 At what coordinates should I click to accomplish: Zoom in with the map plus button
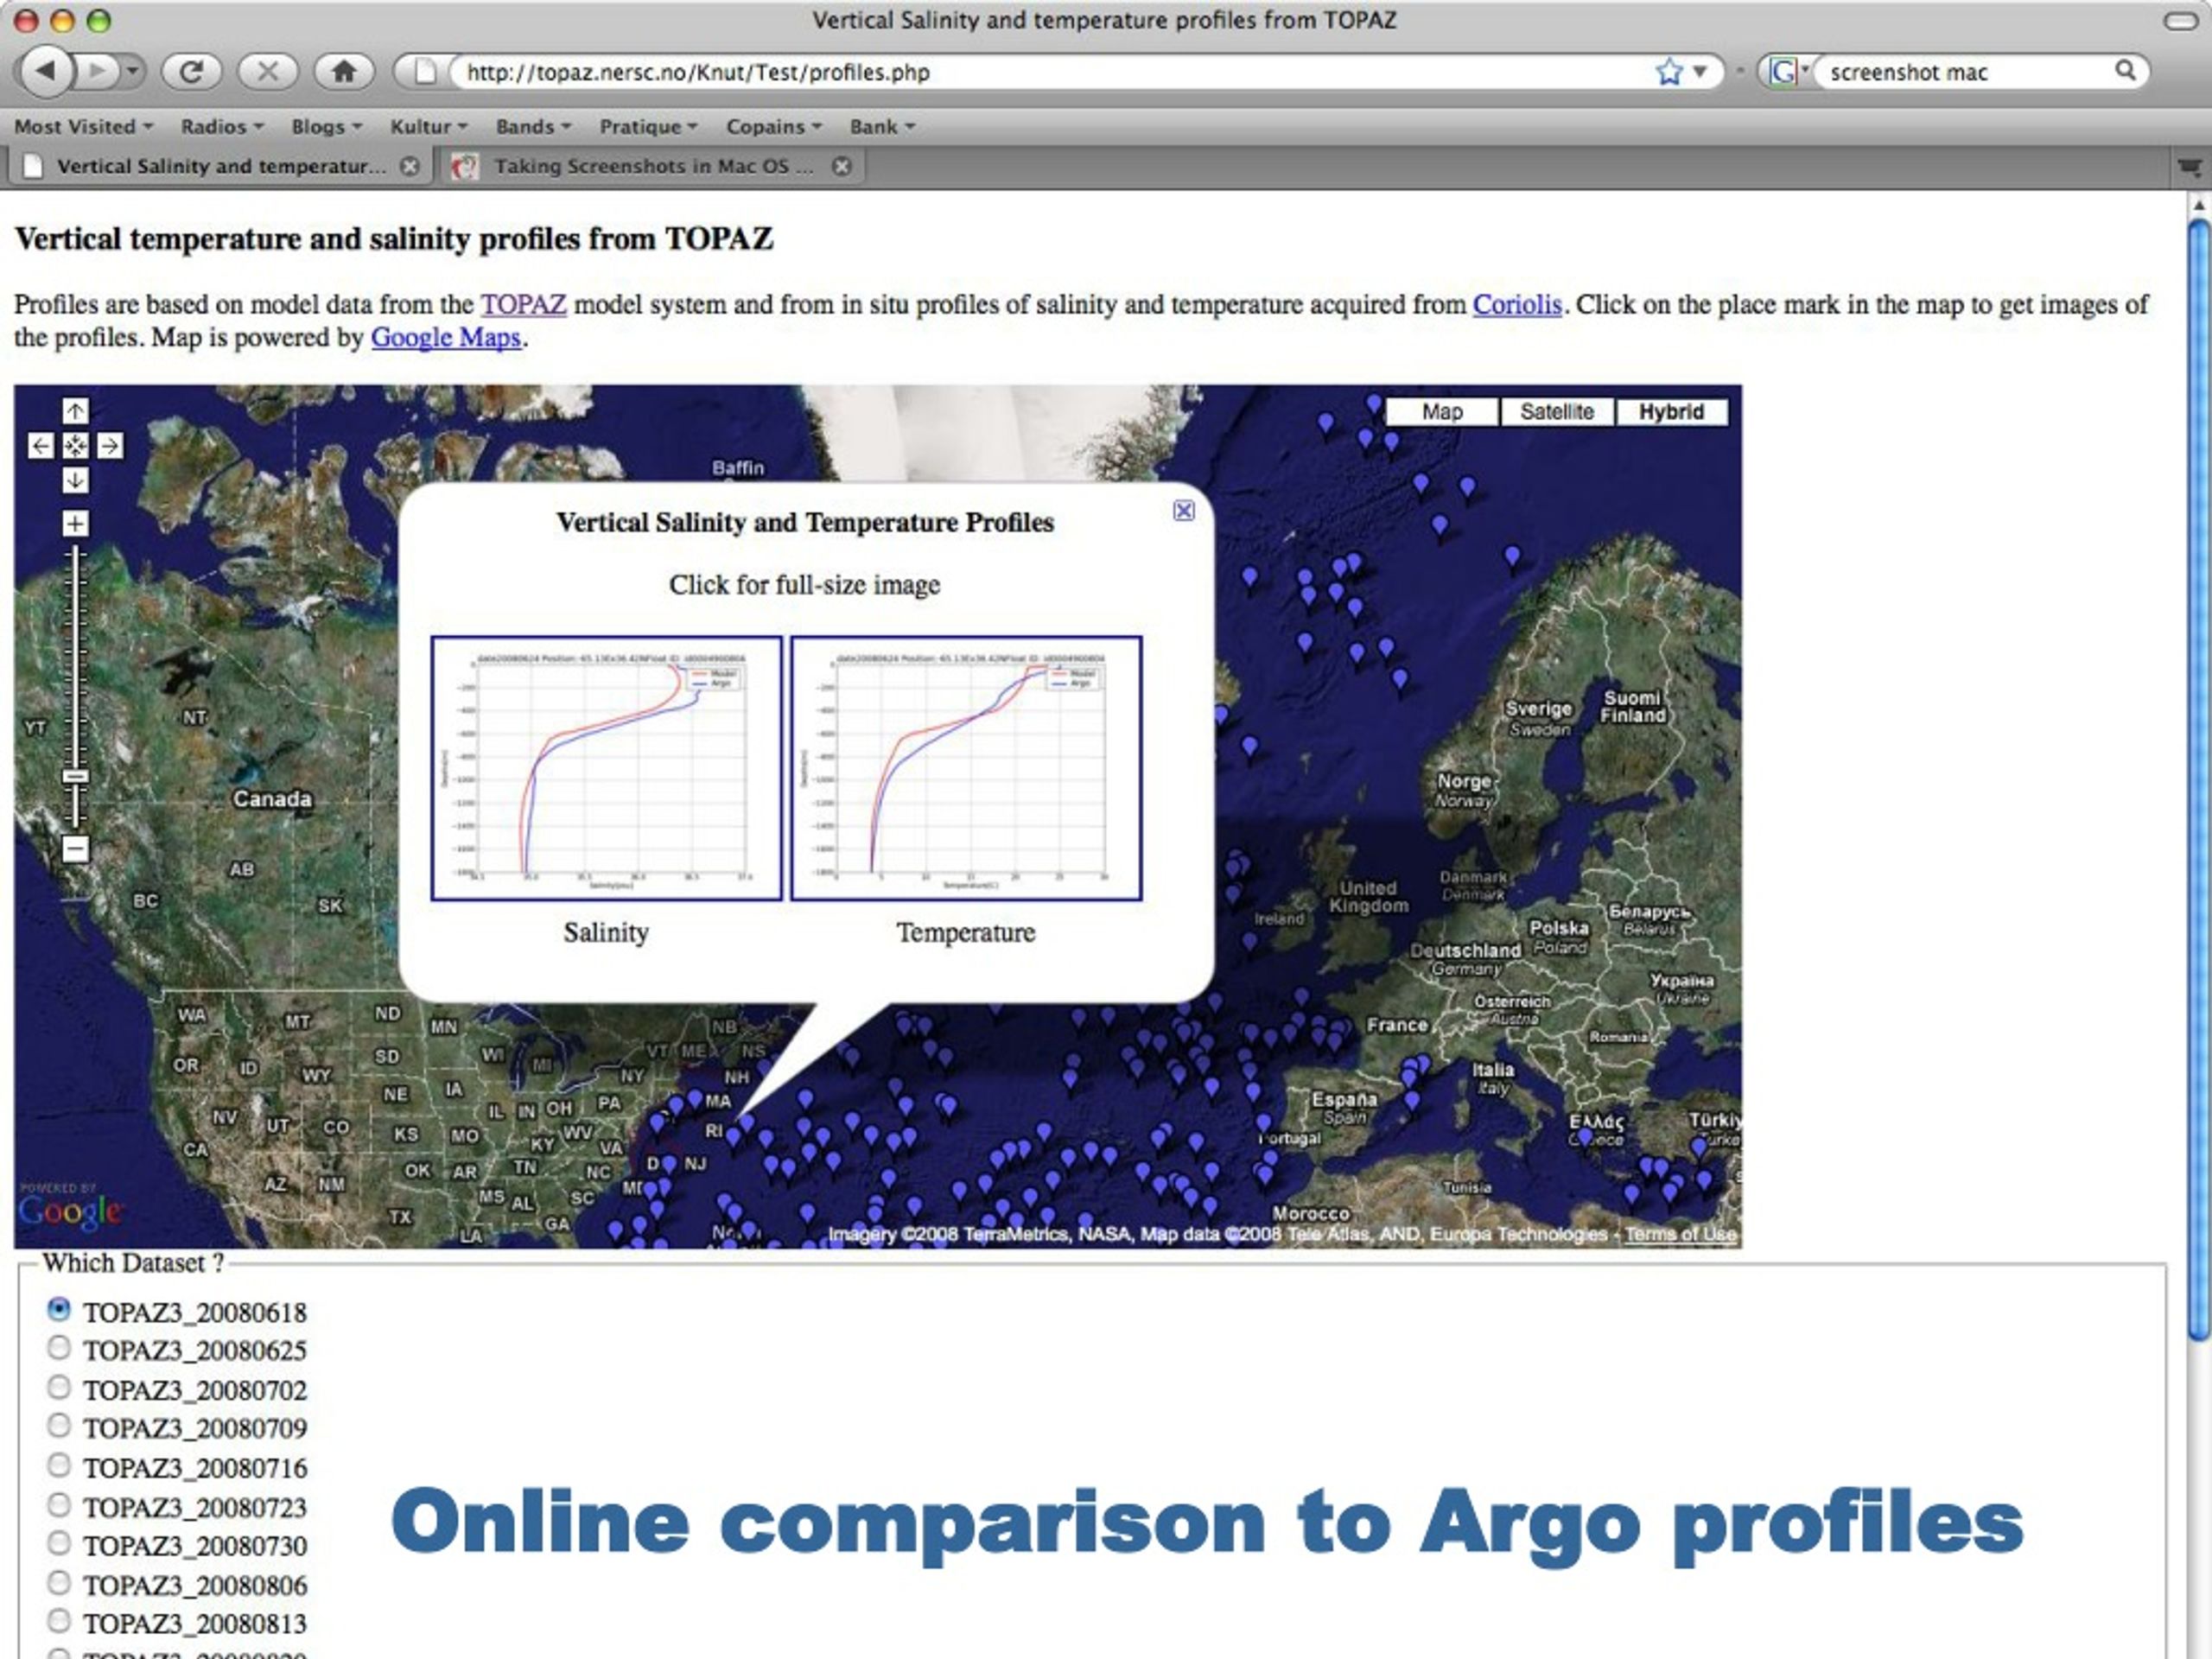[75, 523]
